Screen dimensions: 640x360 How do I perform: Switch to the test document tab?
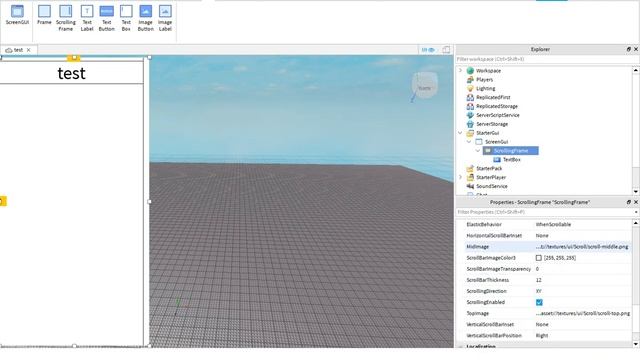tap(18, 50)
